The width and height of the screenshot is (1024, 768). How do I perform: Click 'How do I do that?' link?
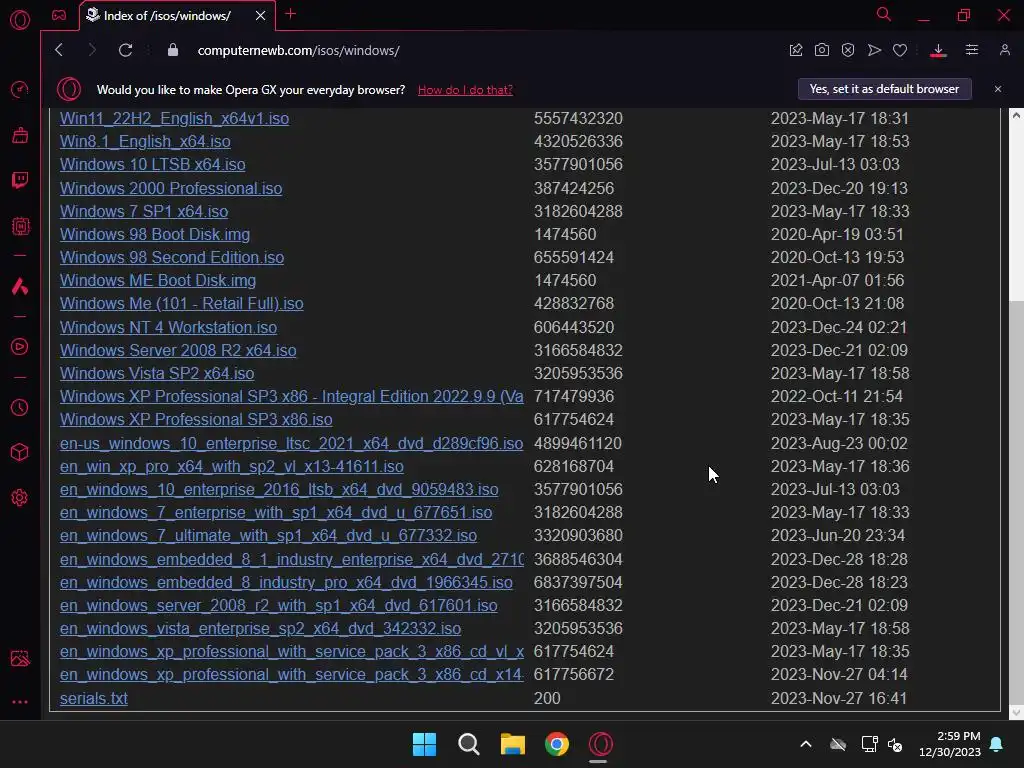(x=465, y=89)
